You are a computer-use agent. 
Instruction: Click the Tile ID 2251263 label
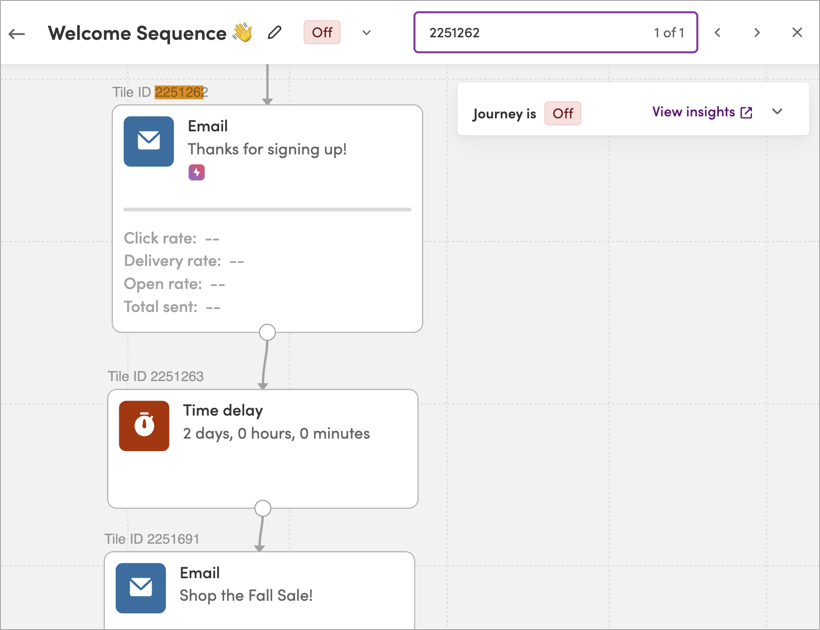(155, 376)
